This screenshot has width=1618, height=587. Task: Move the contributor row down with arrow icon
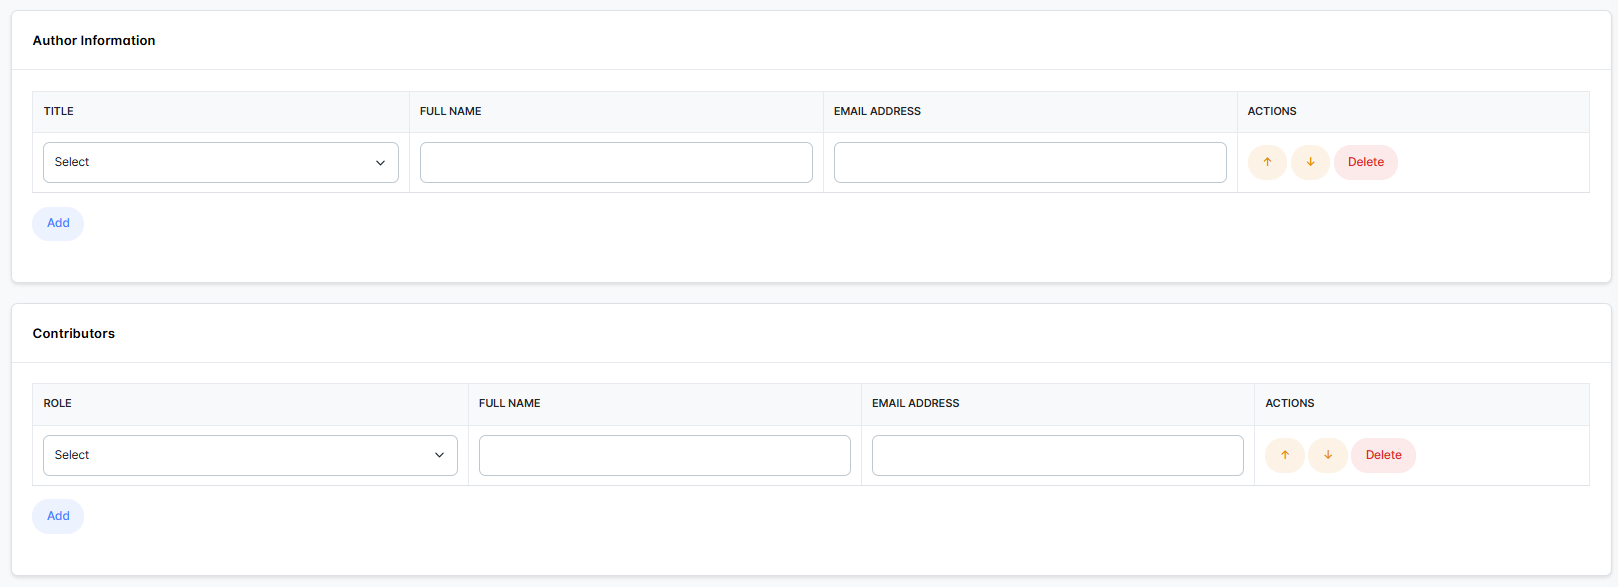(1328, 455)
